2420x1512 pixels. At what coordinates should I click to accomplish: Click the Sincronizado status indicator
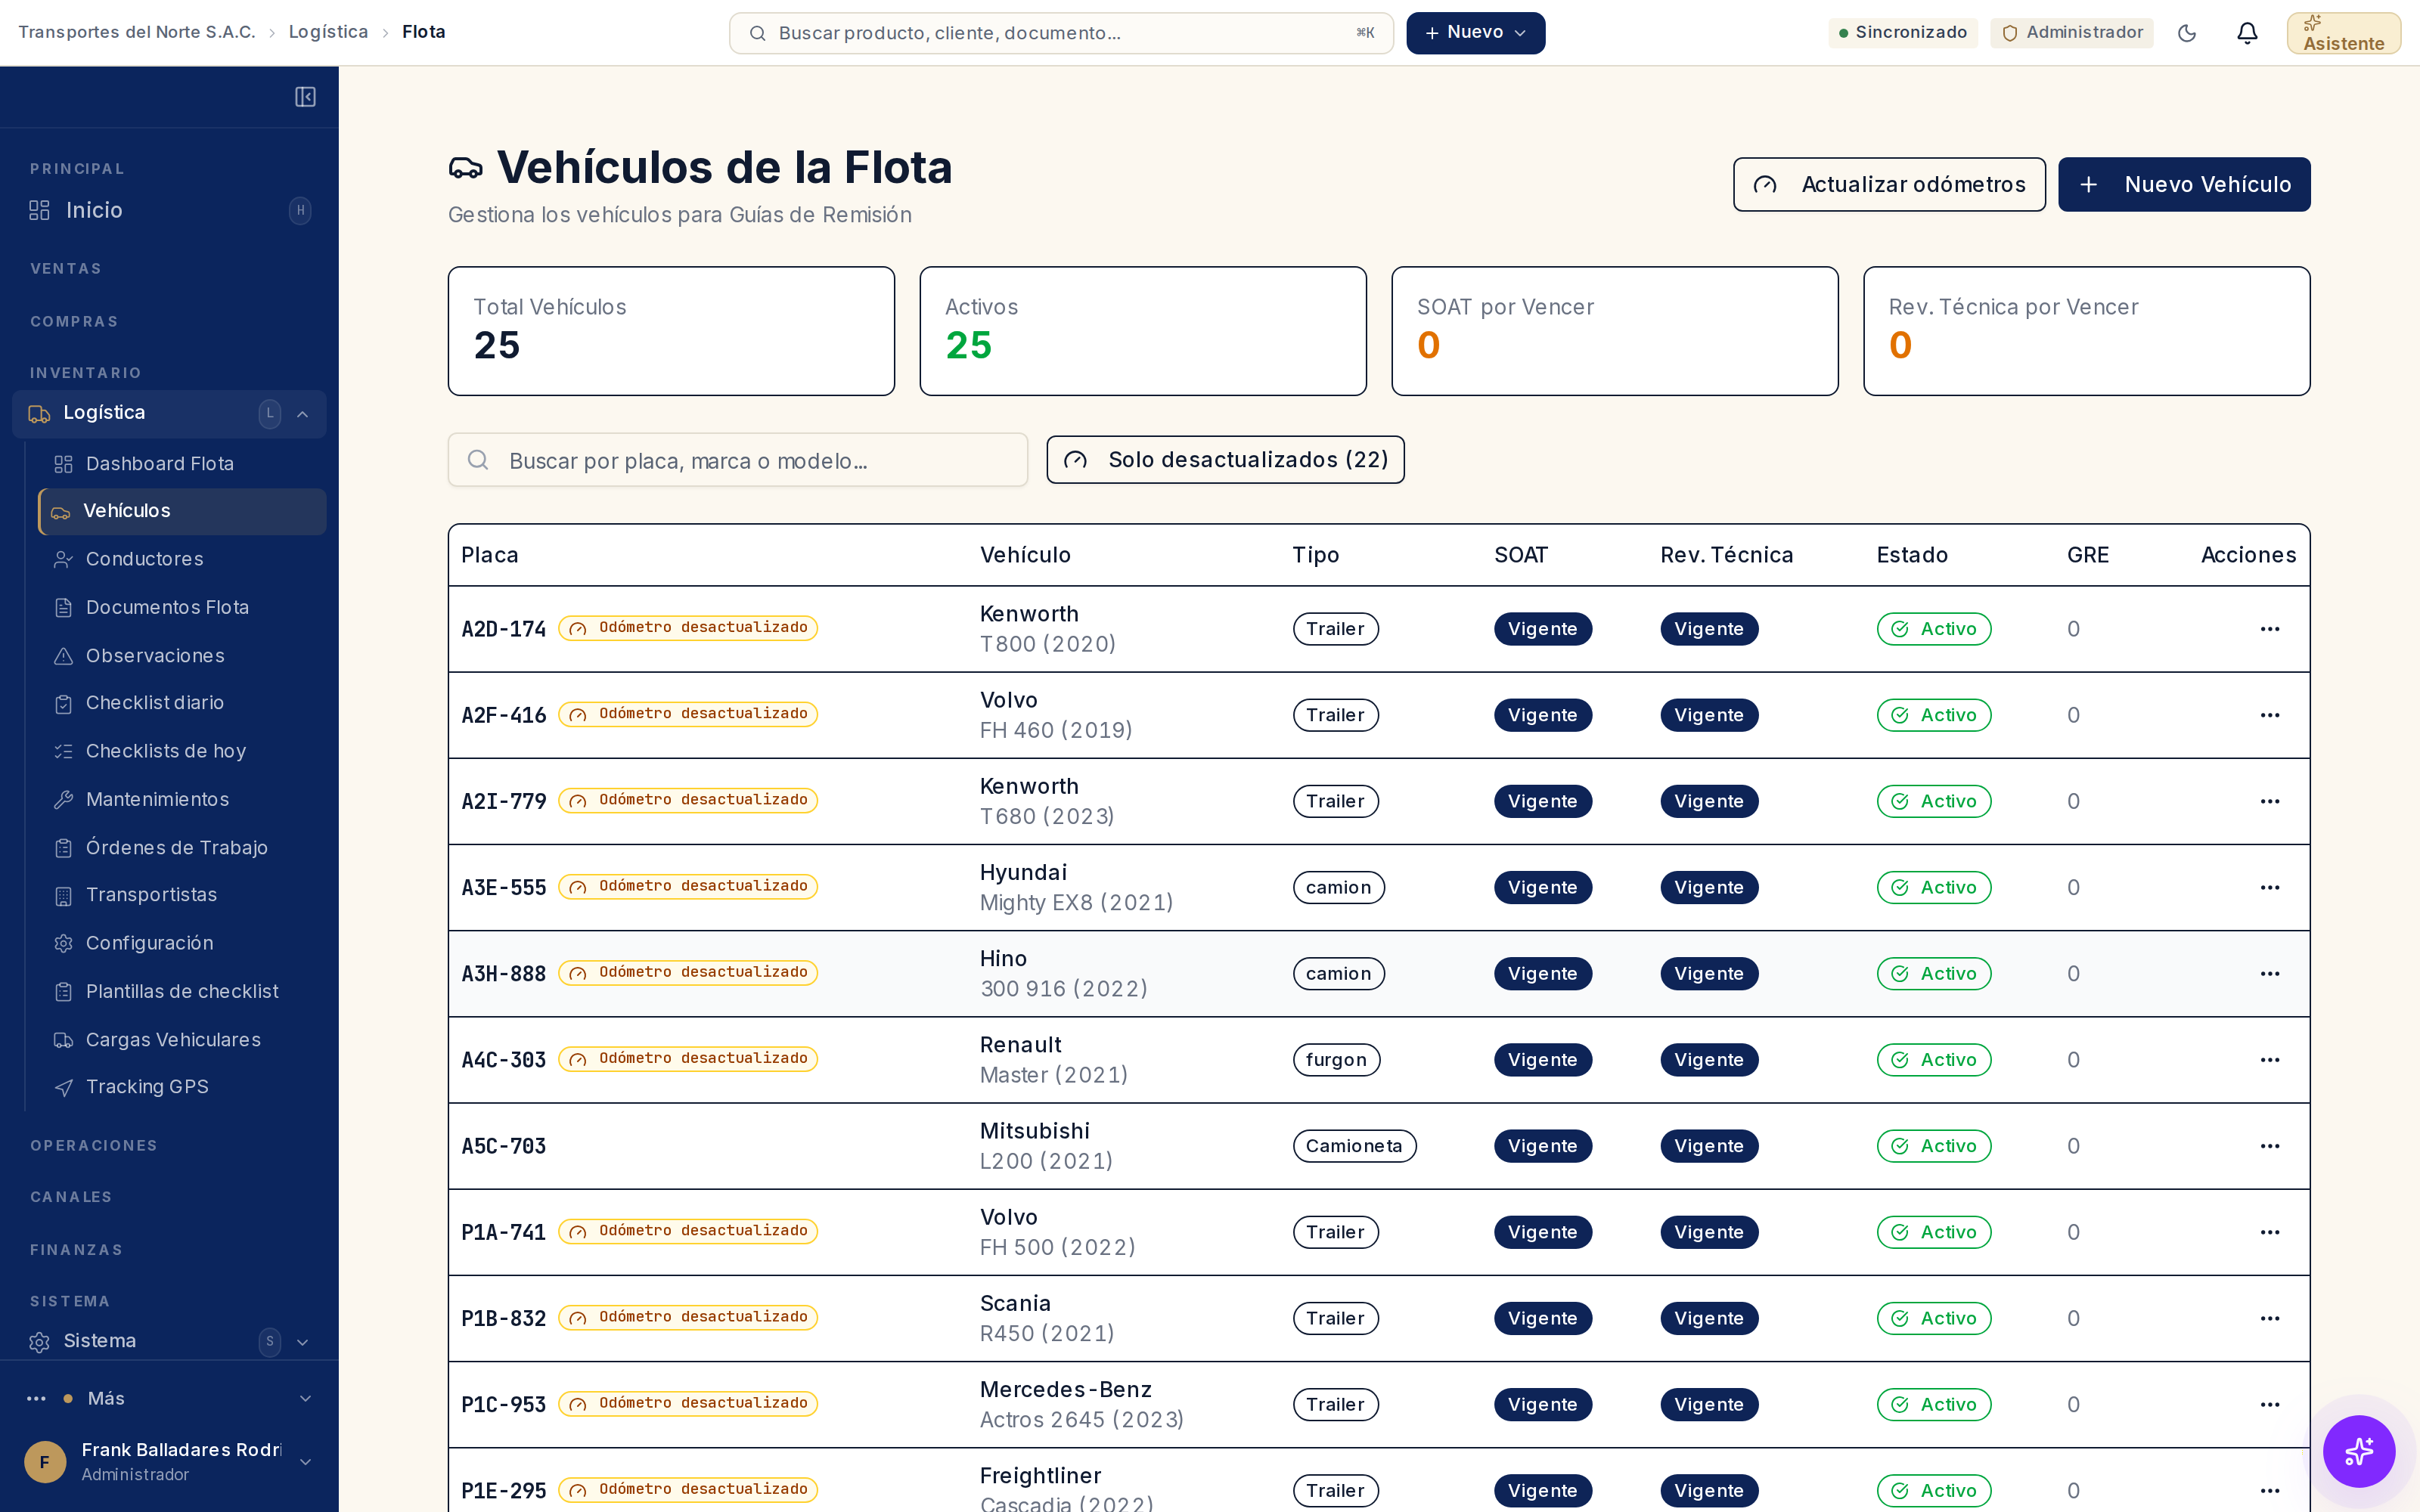pos(1903,33)
